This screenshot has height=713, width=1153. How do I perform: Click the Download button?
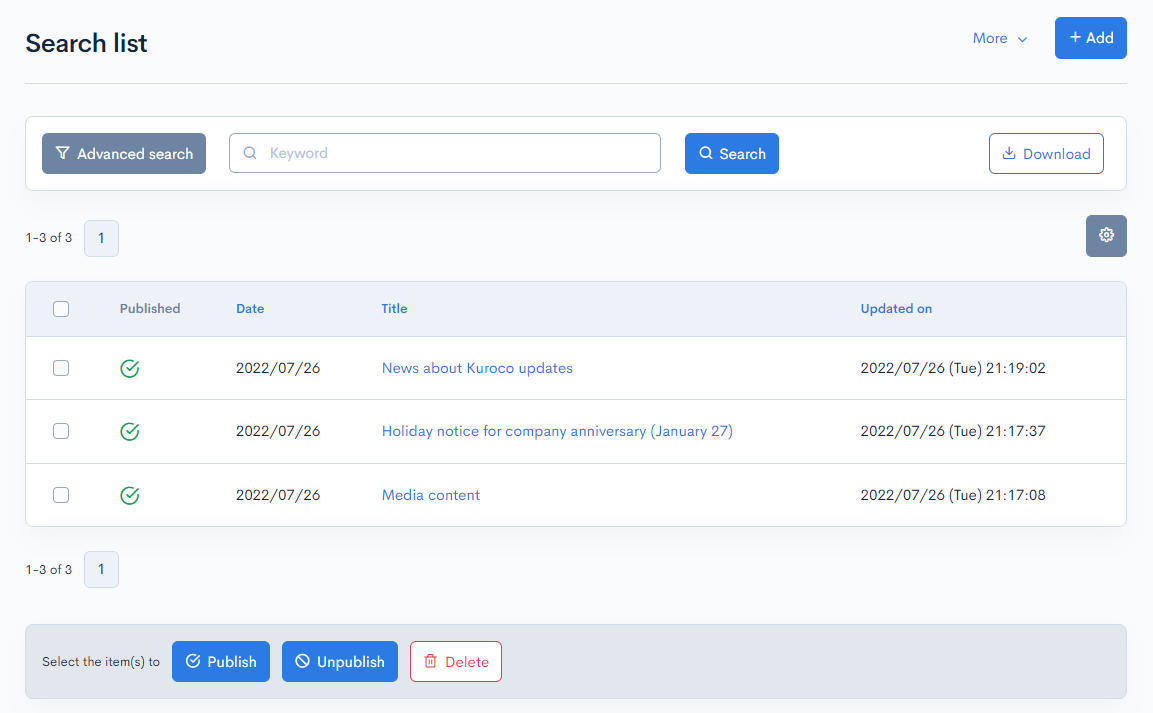coord(1046,153)
